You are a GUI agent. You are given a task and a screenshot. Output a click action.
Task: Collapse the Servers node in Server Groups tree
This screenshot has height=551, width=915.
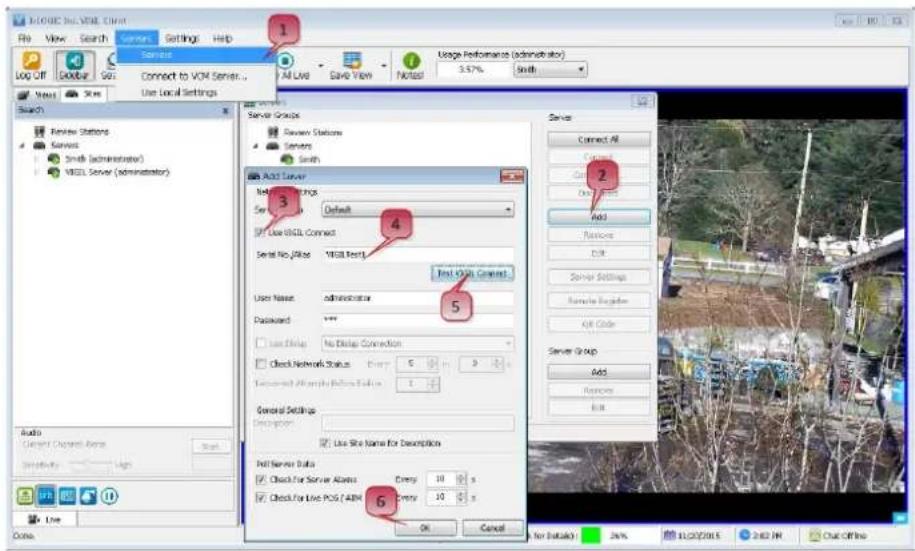pos(256,146)
